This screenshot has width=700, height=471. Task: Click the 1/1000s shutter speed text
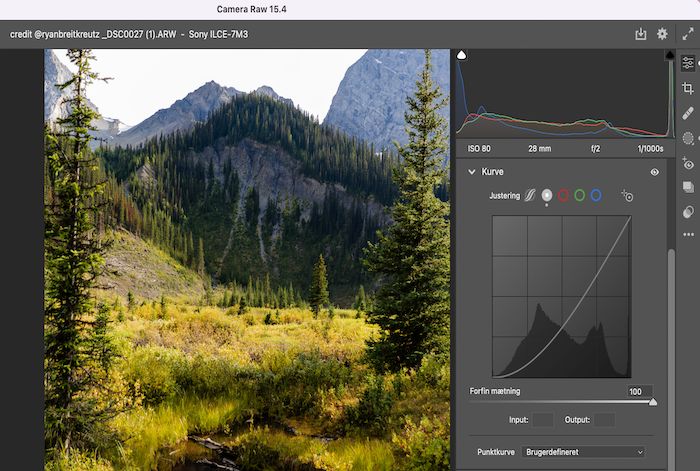[650, 149]
